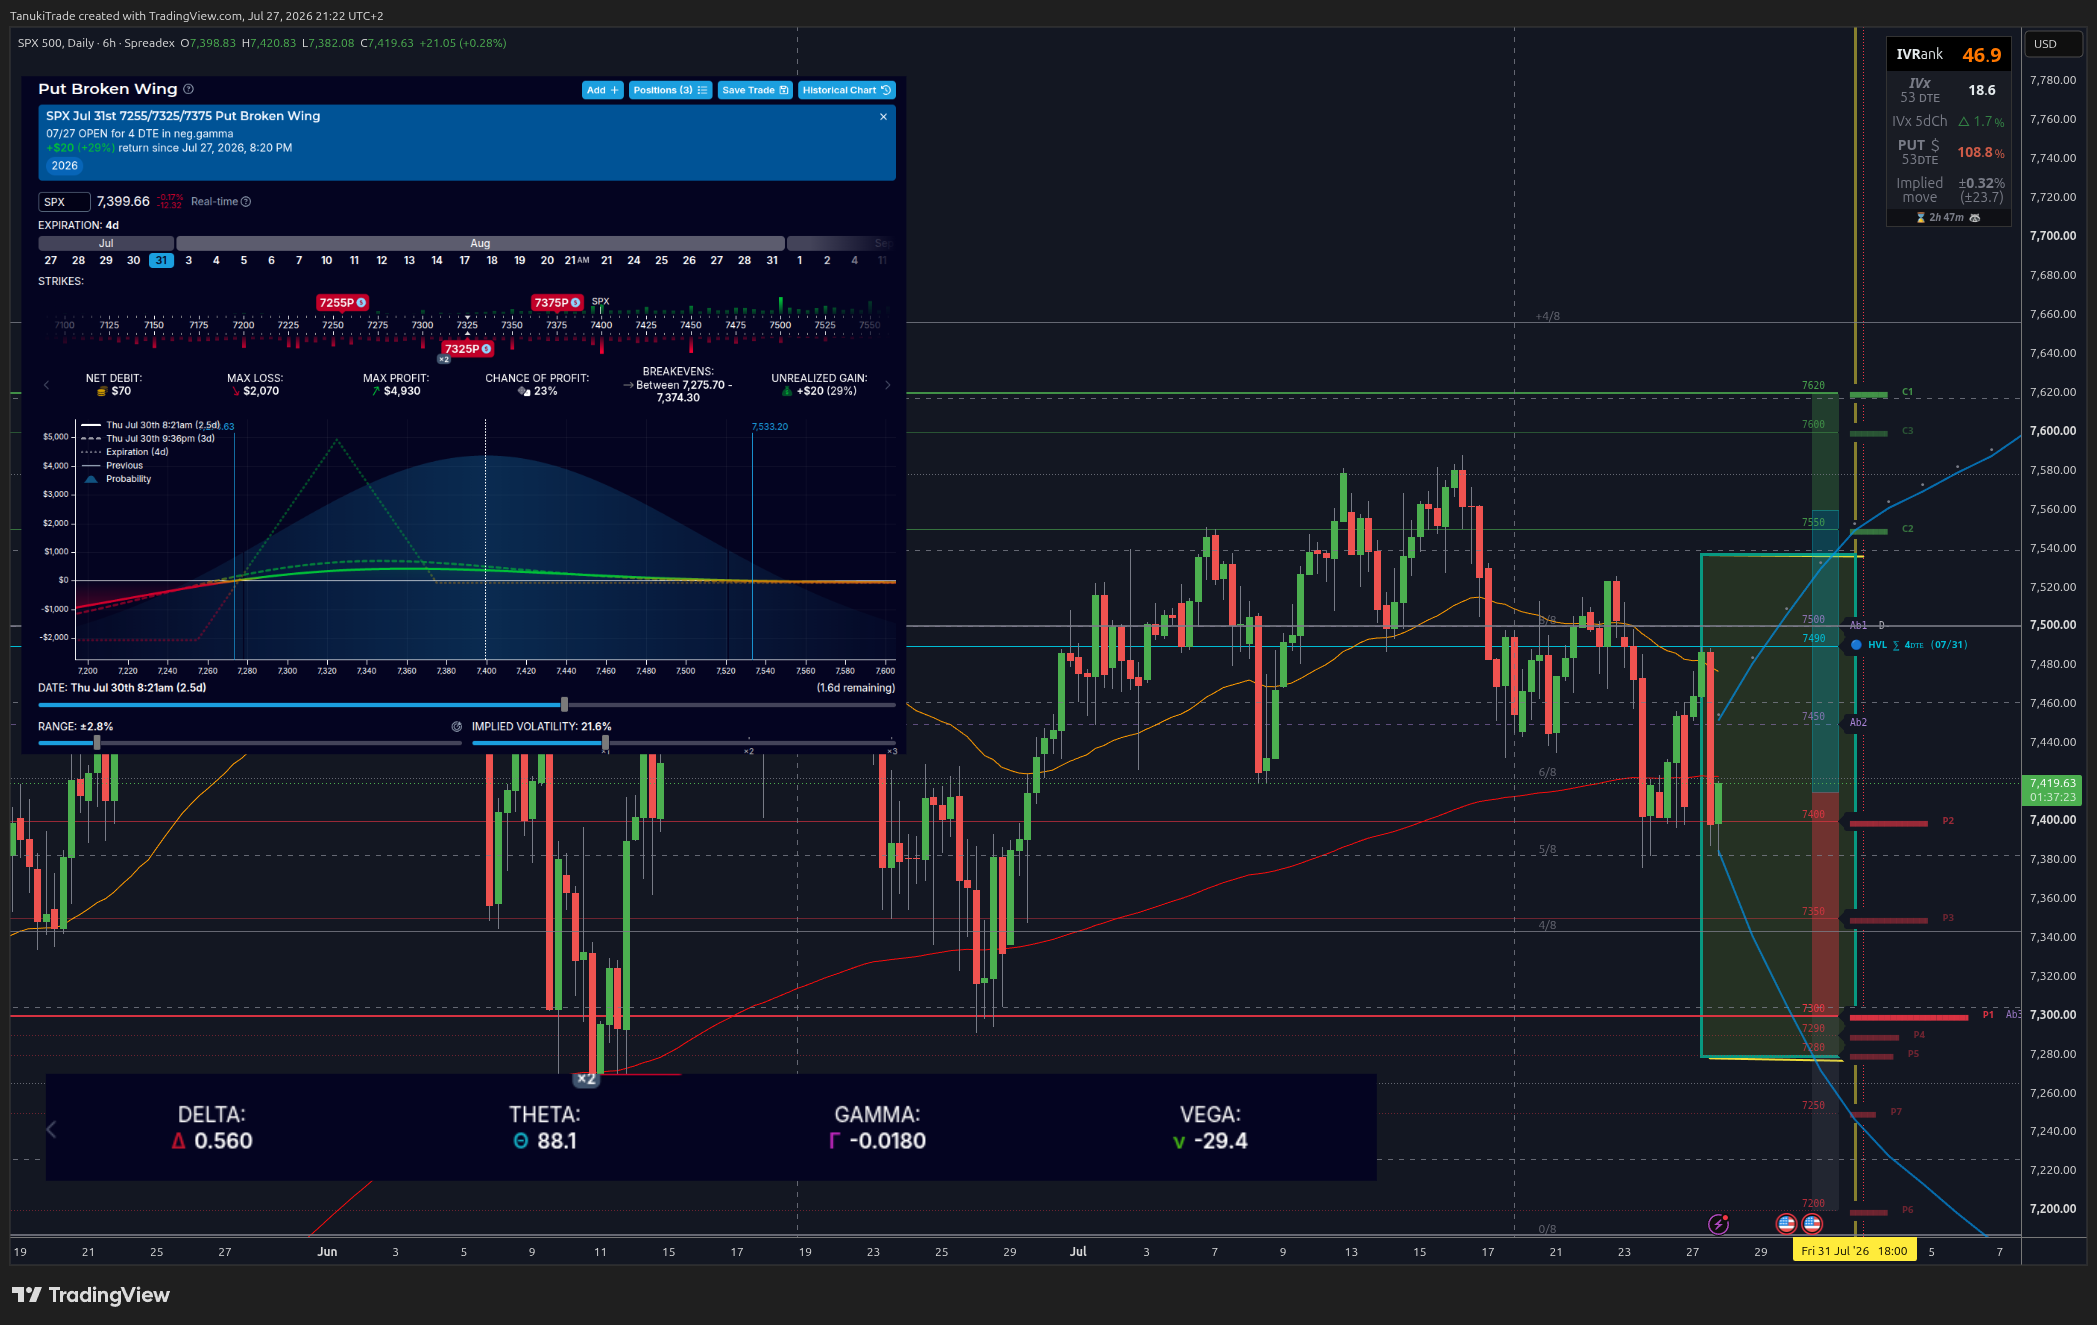Screen dimensions: 2097x1325
Task: Select the Aug 14 expiration date
Action: 437,260
